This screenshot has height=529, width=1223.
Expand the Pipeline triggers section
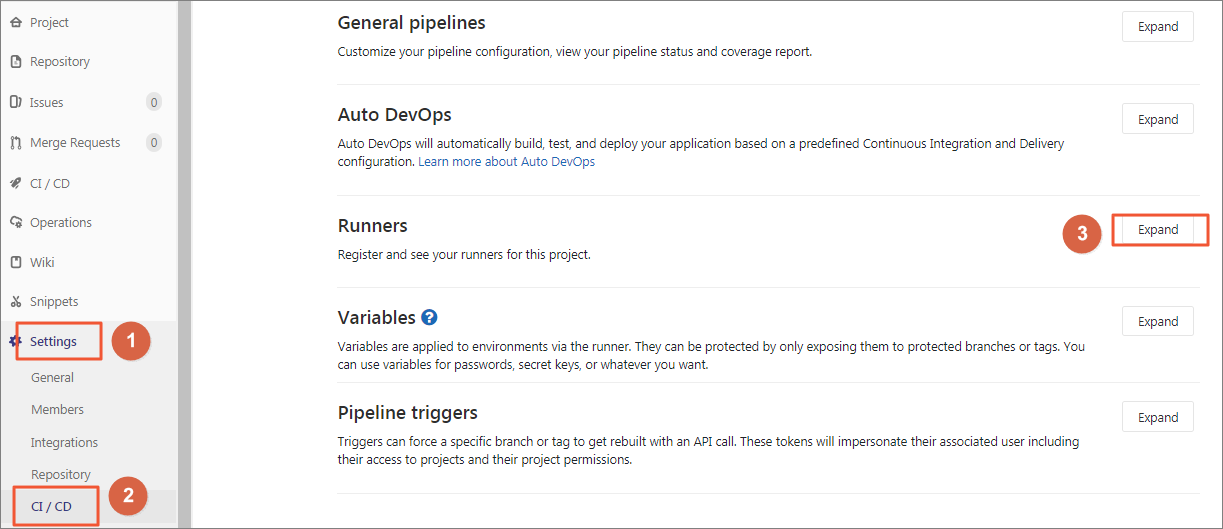pyautogui.click(x=1157, y=418)
